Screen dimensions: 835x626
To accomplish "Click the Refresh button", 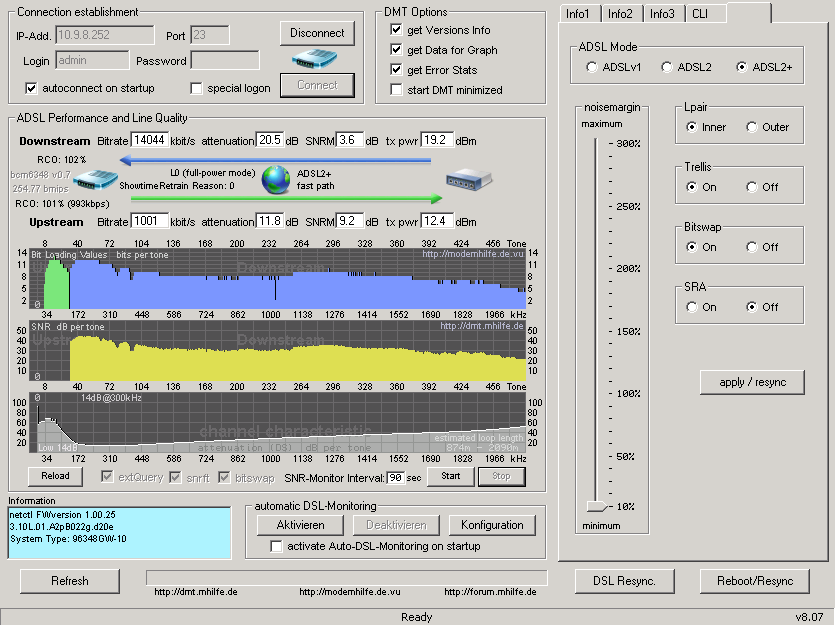I will (x=69, y=581).
